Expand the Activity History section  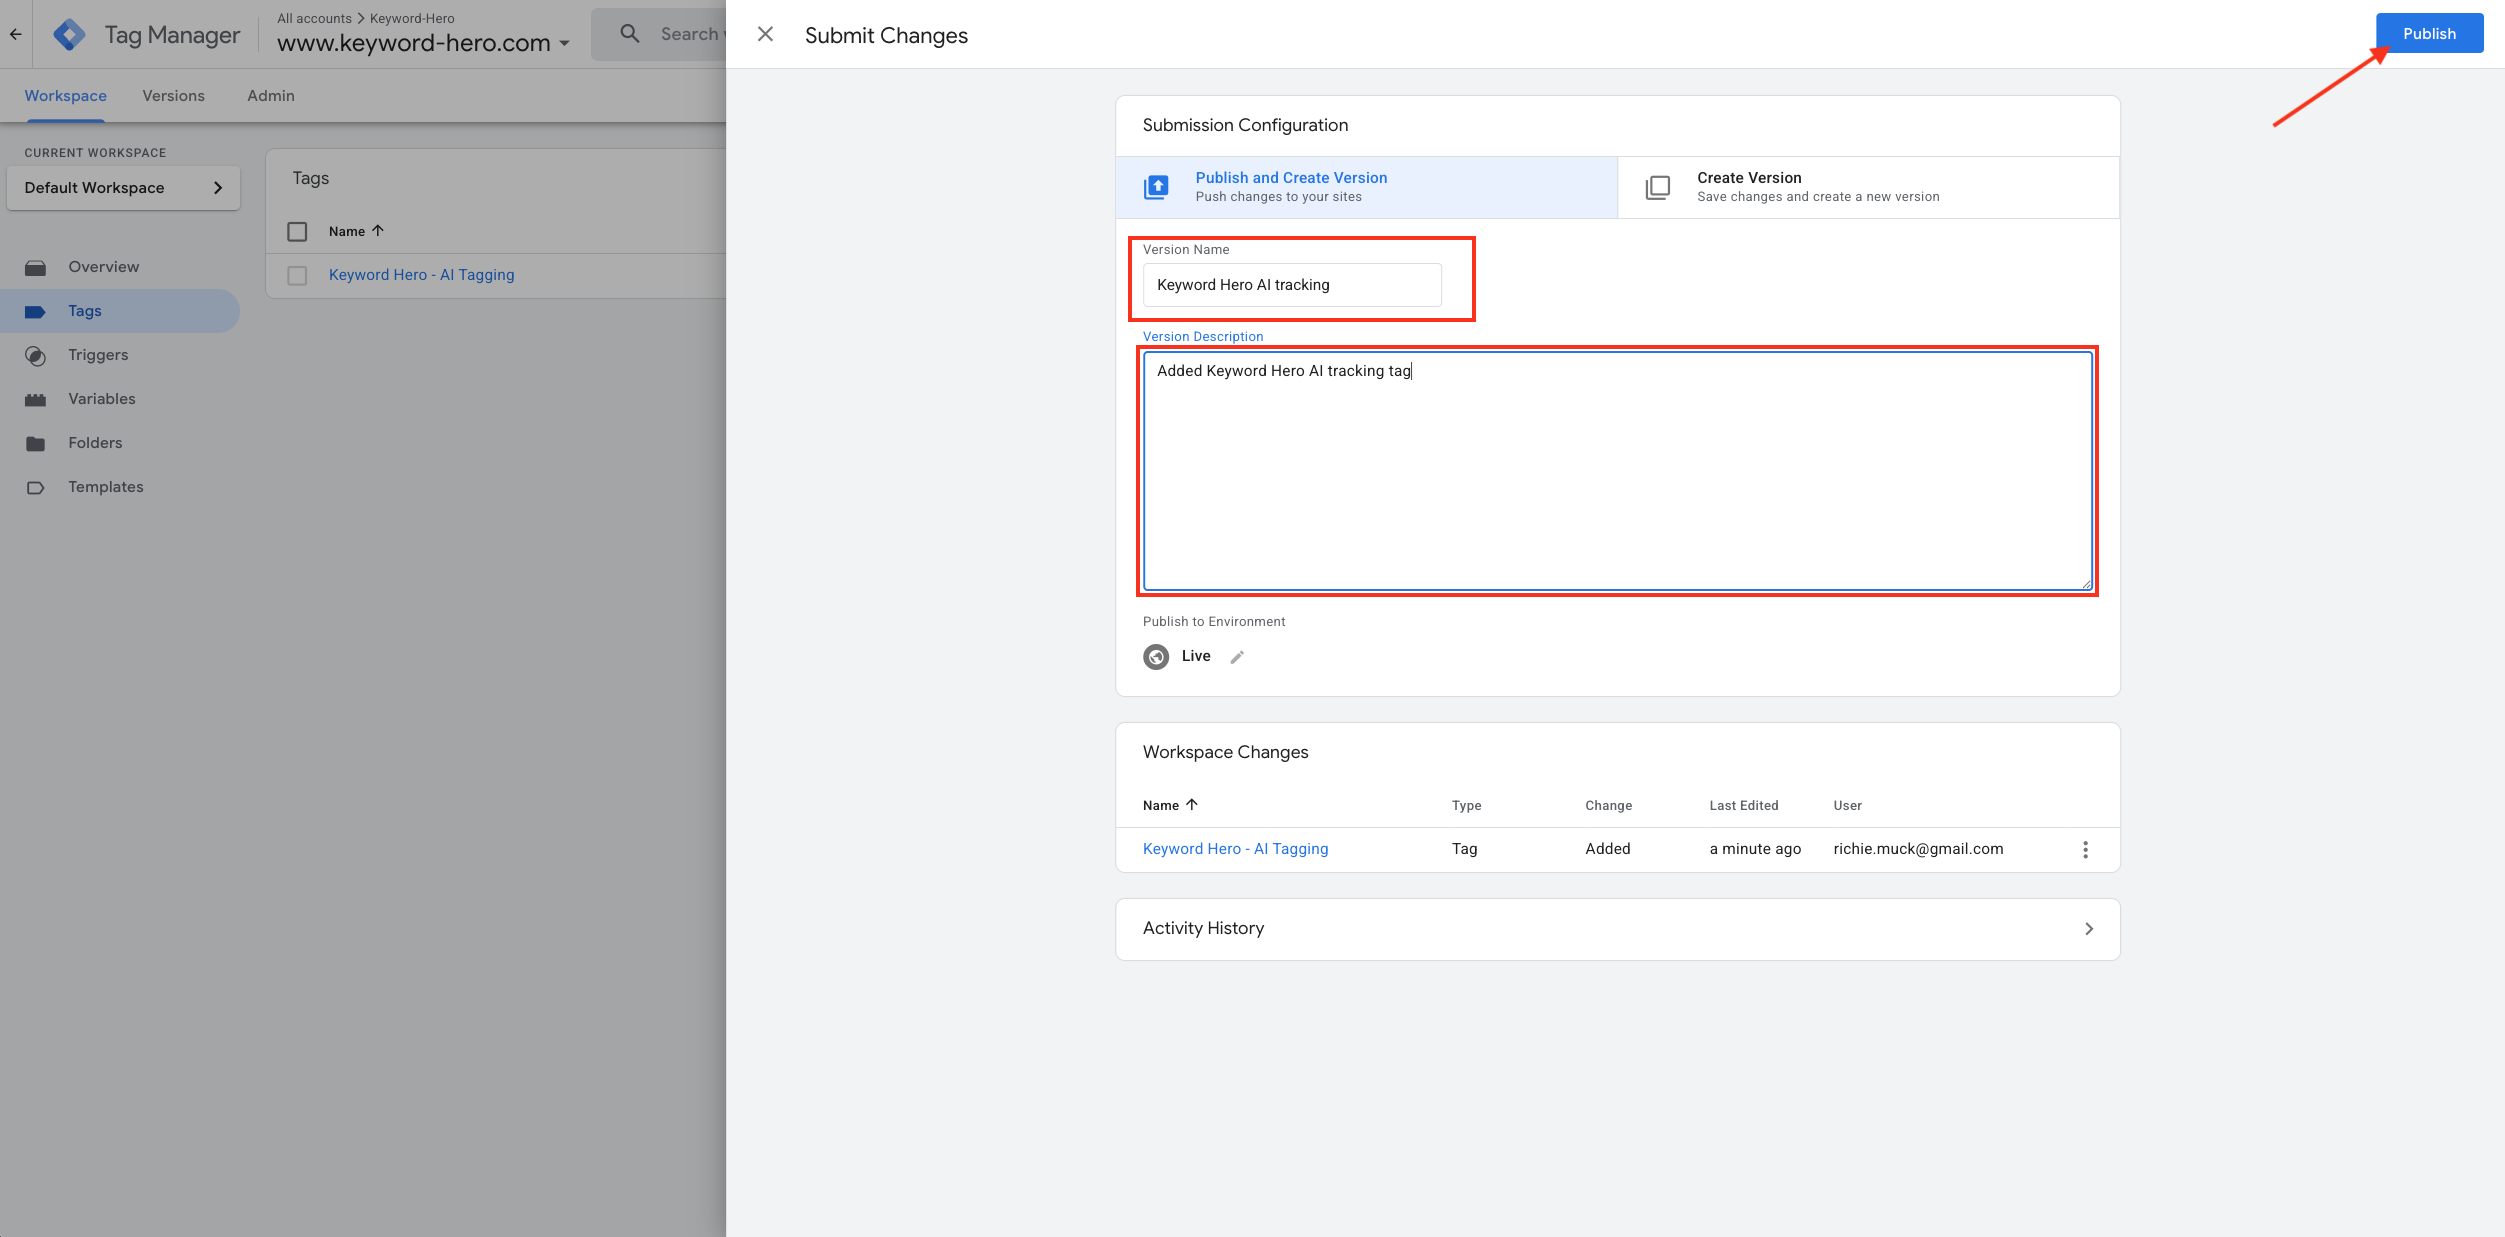(x=1617, y=929)
